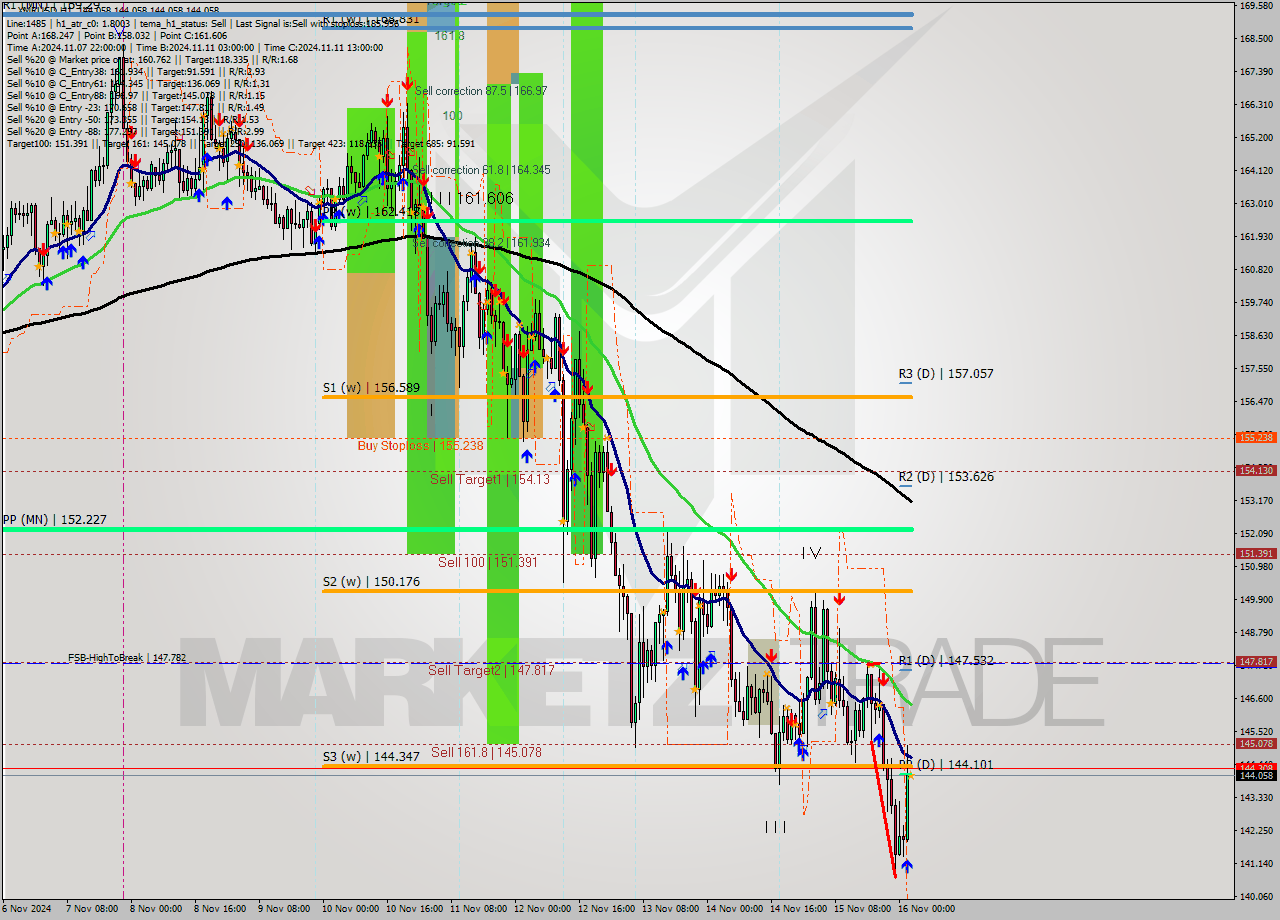Click the black 144.058 current price tag
This screenshot has width=1280, height=920.
1256,775
